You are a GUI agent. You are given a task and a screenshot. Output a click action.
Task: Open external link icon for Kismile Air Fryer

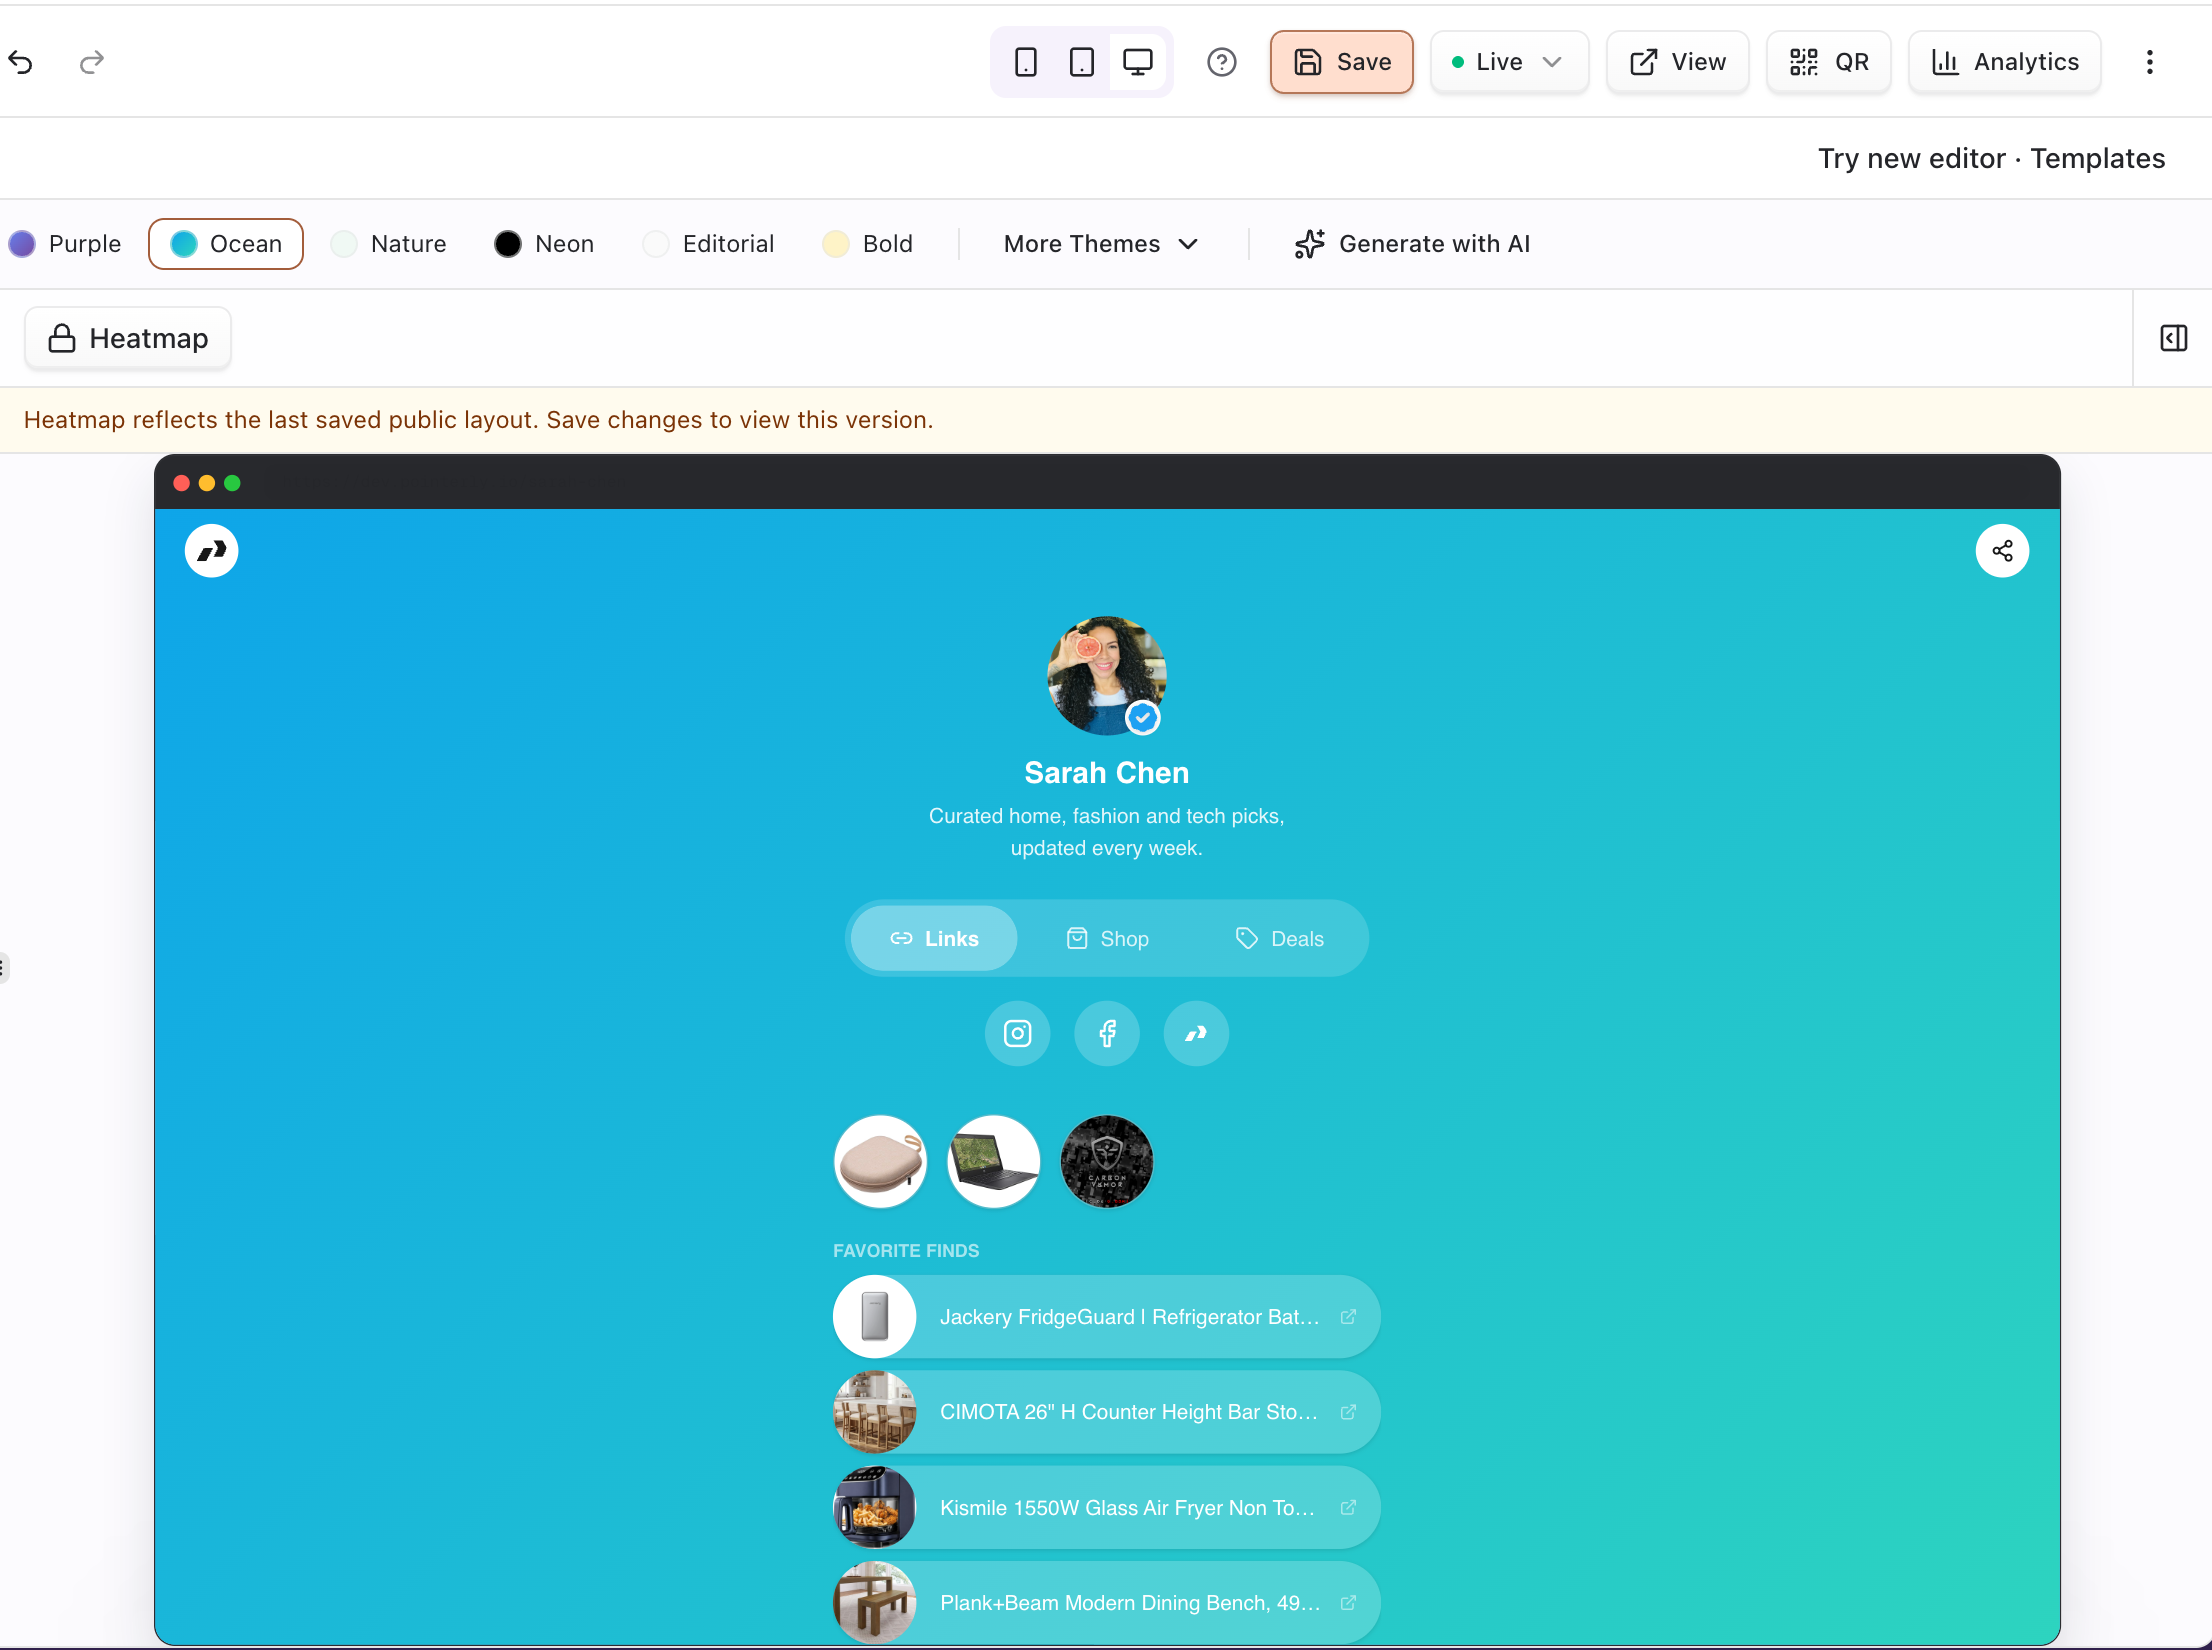1348,1507
